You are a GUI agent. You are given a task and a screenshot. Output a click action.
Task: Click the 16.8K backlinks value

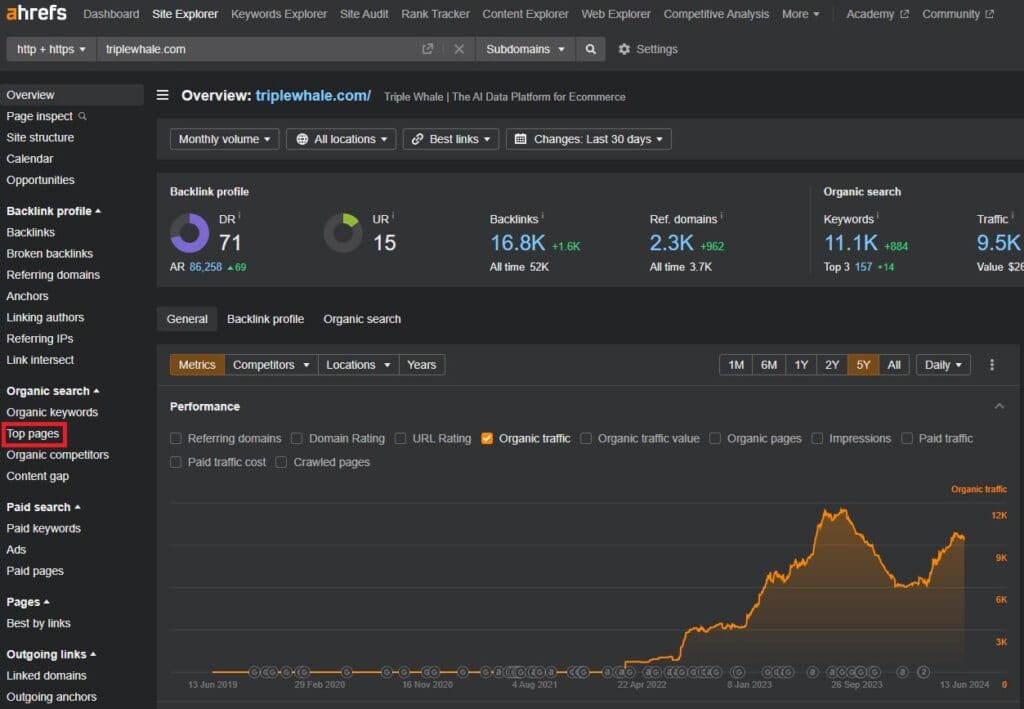(517, 243)
